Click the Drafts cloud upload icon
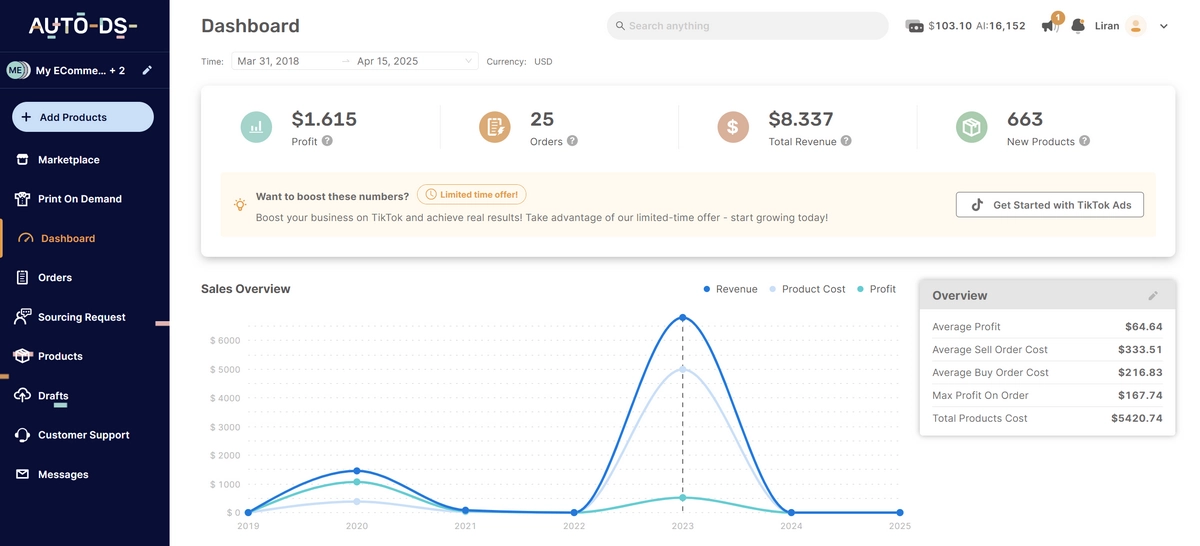Screen dimensions: 1200x546 (x=22, y=395)
